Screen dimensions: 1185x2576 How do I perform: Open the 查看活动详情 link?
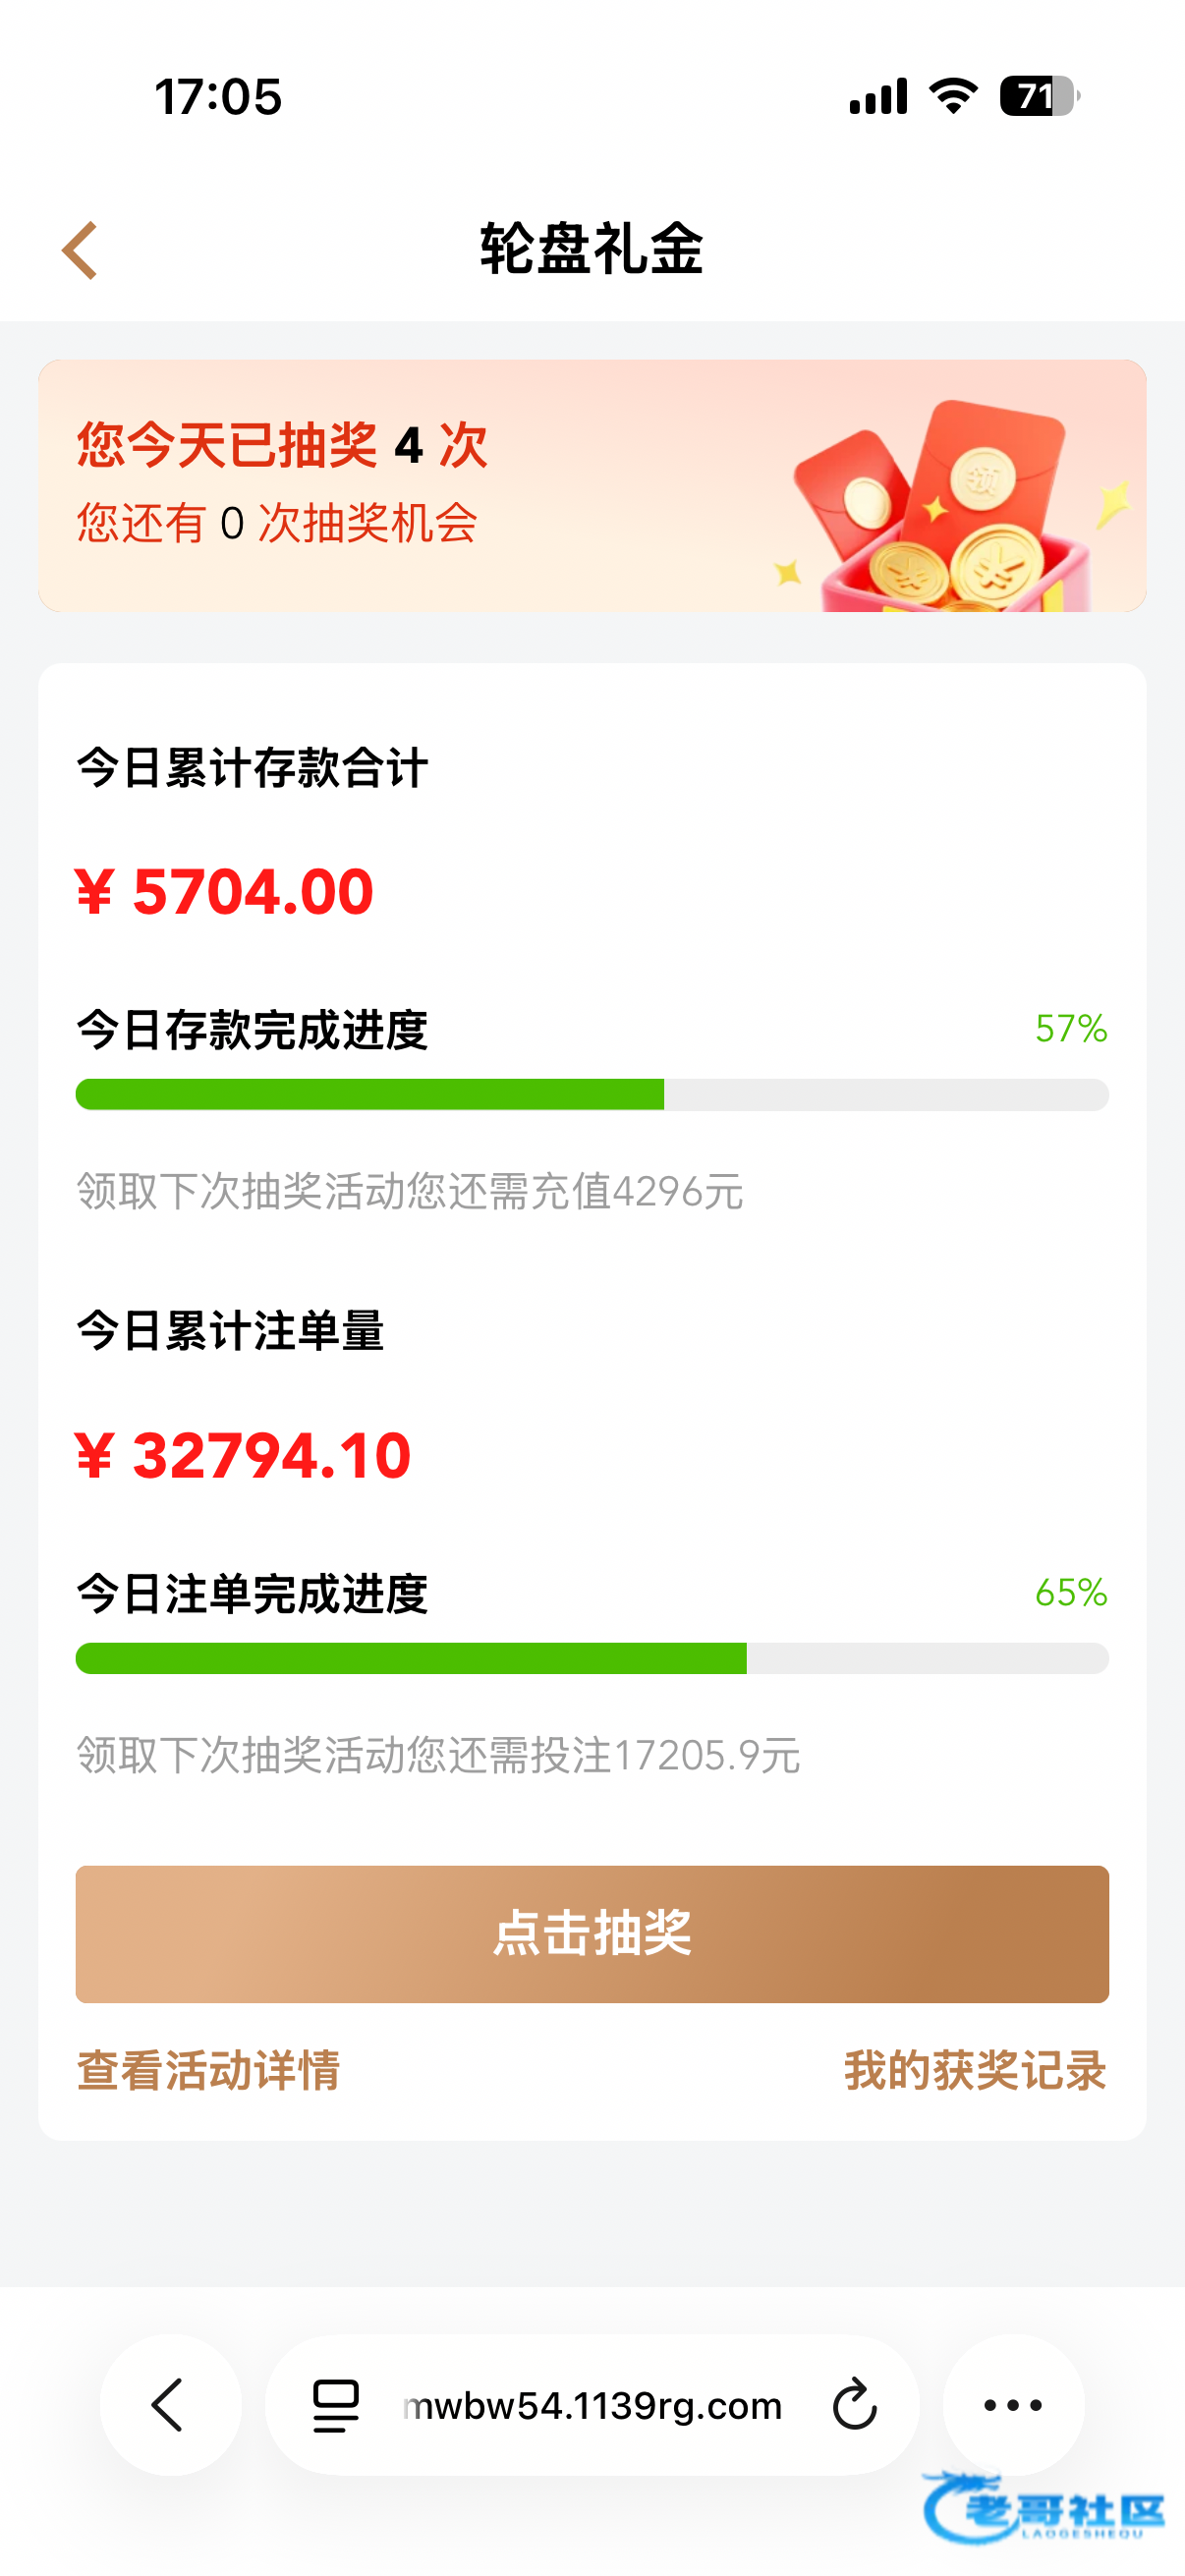(x=209, y=2070)
